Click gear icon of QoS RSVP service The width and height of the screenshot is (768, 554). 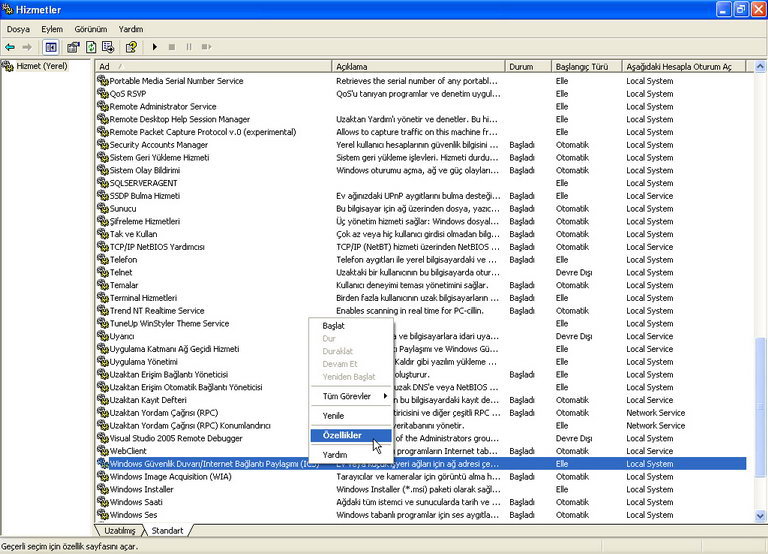(x=103, y=93)
